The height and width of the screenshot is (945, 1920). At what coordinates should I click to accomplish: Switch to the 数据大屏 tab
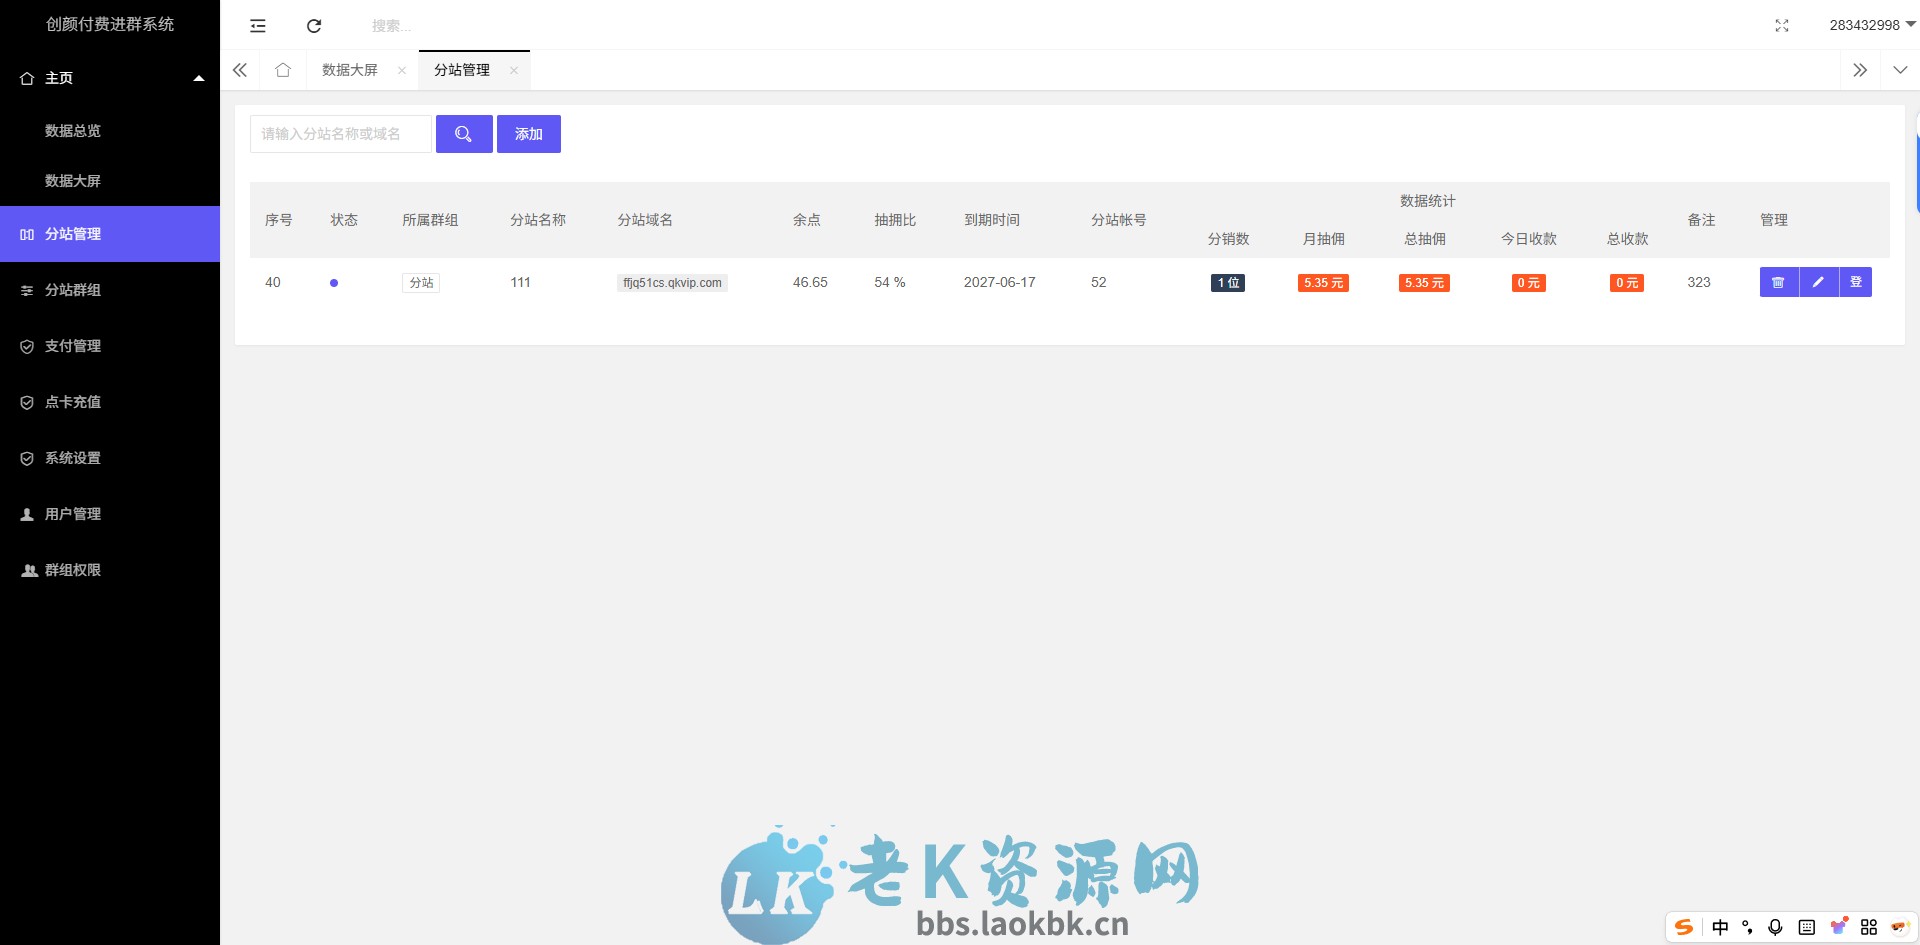[x=348, y=70]
